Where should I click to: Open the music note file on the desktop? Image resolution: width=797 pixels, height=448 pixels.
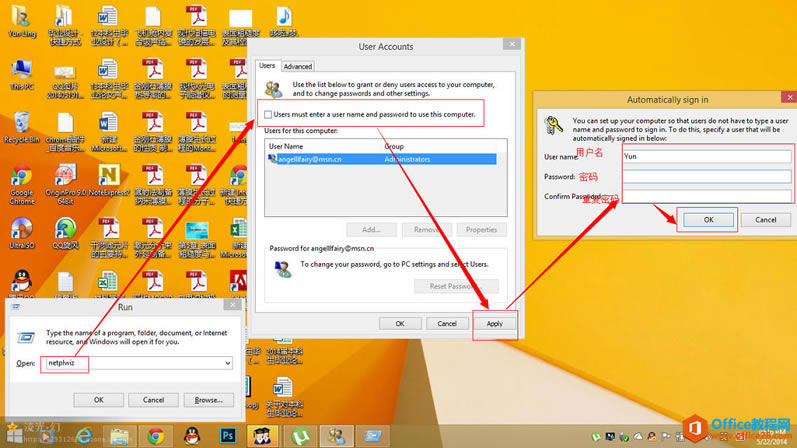pos(284,21)
